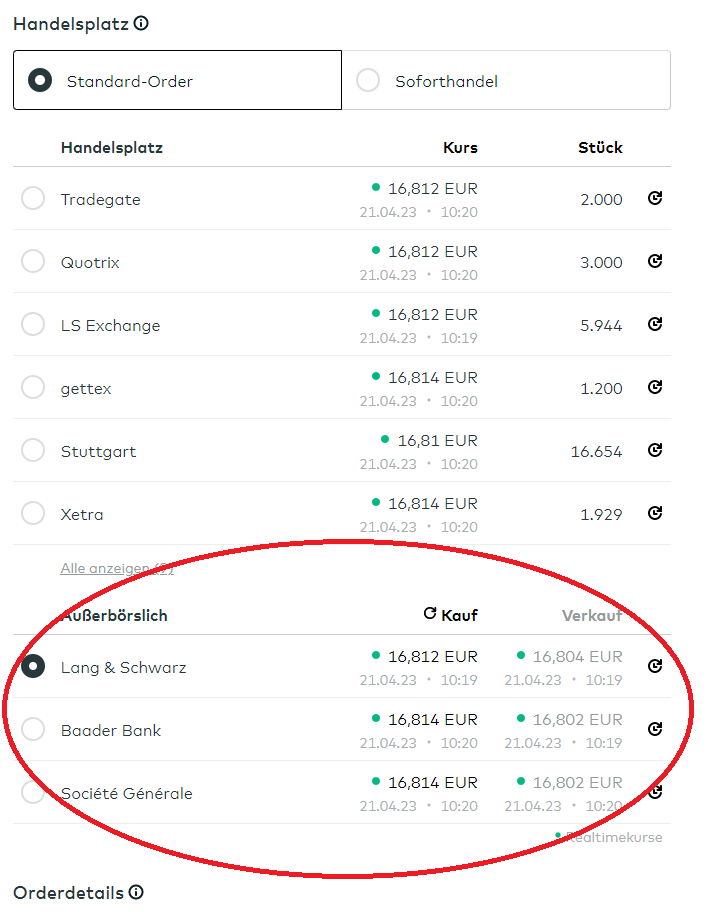Screen dimensions: 722x912
Task: Choose Quotrix as trading venue
Action: click(x=33, y=262)
